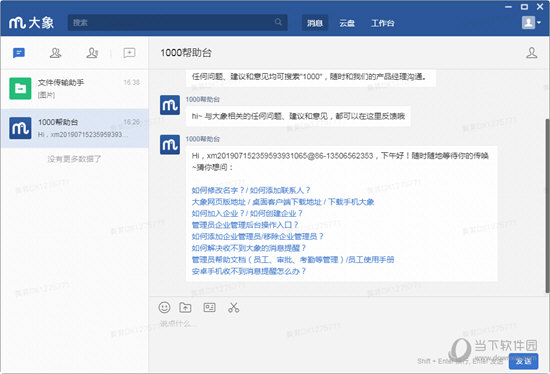Click the 发送 send button
This screenshot has height=374, width=550.
click(523, 361)
